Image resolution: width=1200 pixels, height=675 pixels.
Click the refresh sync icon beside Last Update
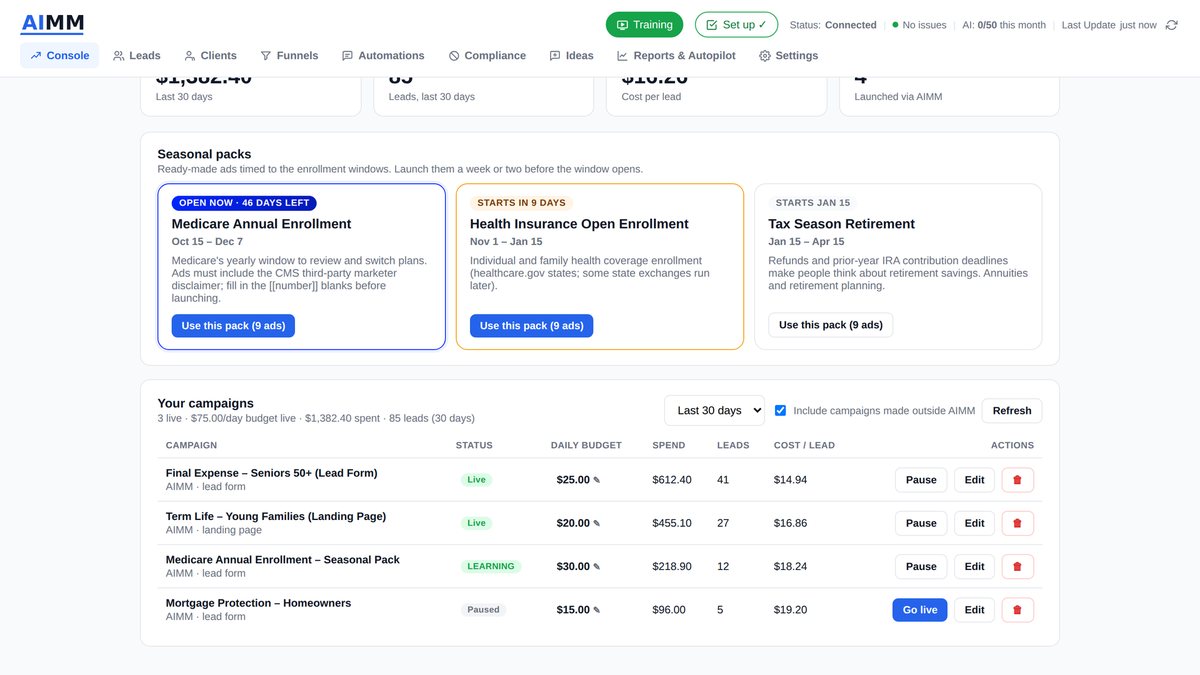pyautogui.click(x=1172, y=25)
